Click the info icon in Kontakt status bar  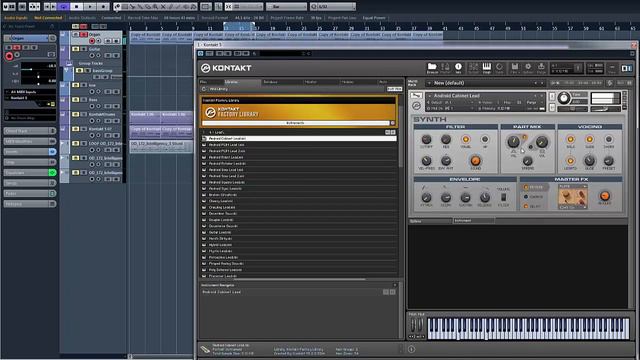tap(411, 349)
